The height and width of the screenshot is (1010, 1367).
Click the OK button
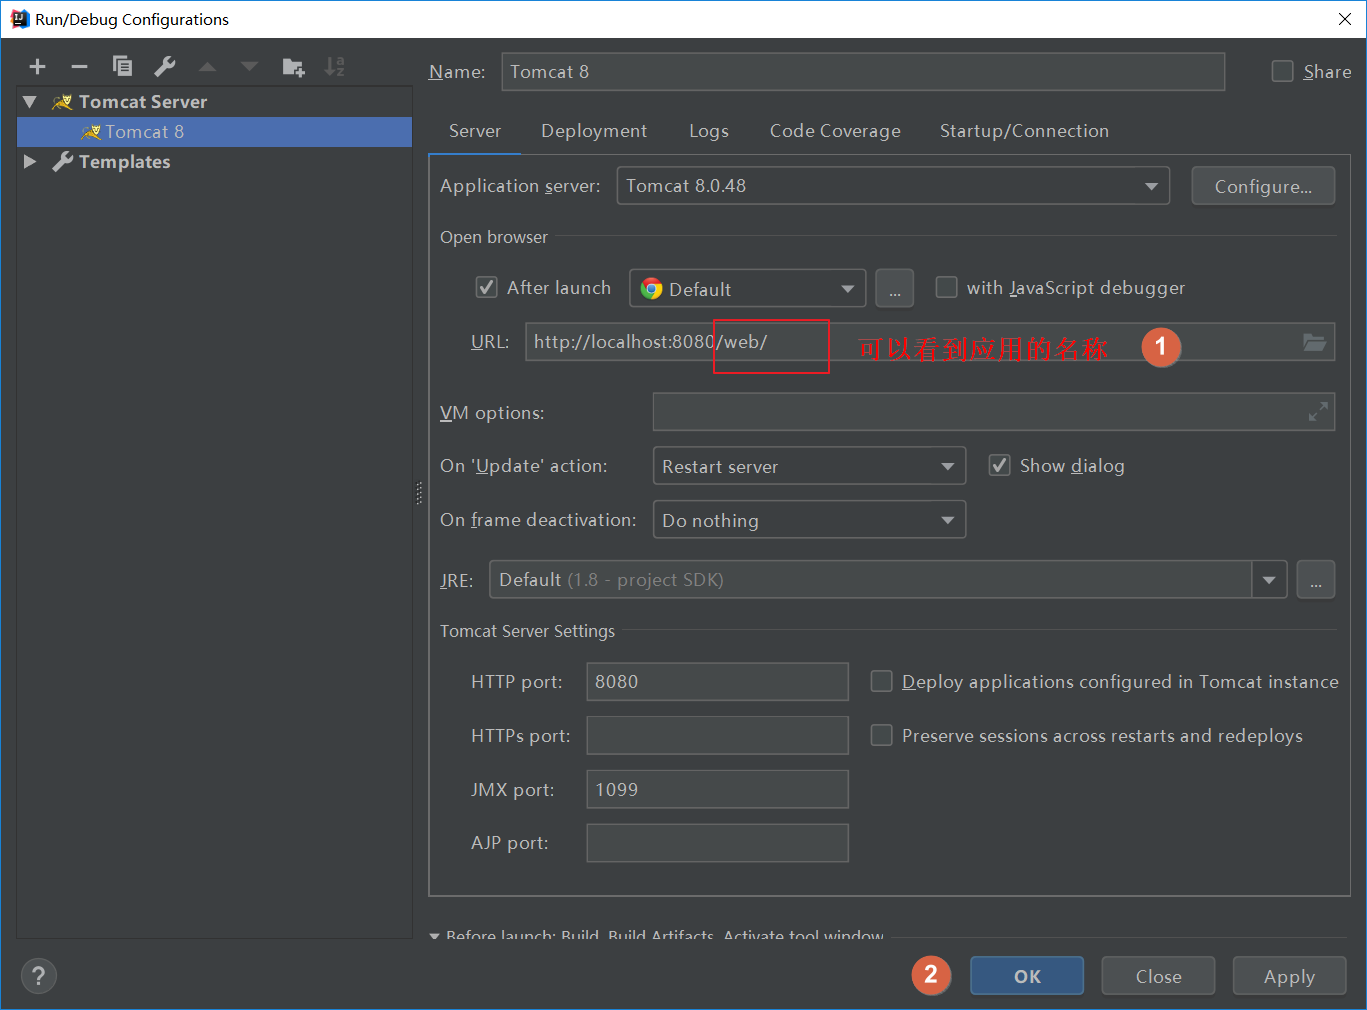(1027, 976)
